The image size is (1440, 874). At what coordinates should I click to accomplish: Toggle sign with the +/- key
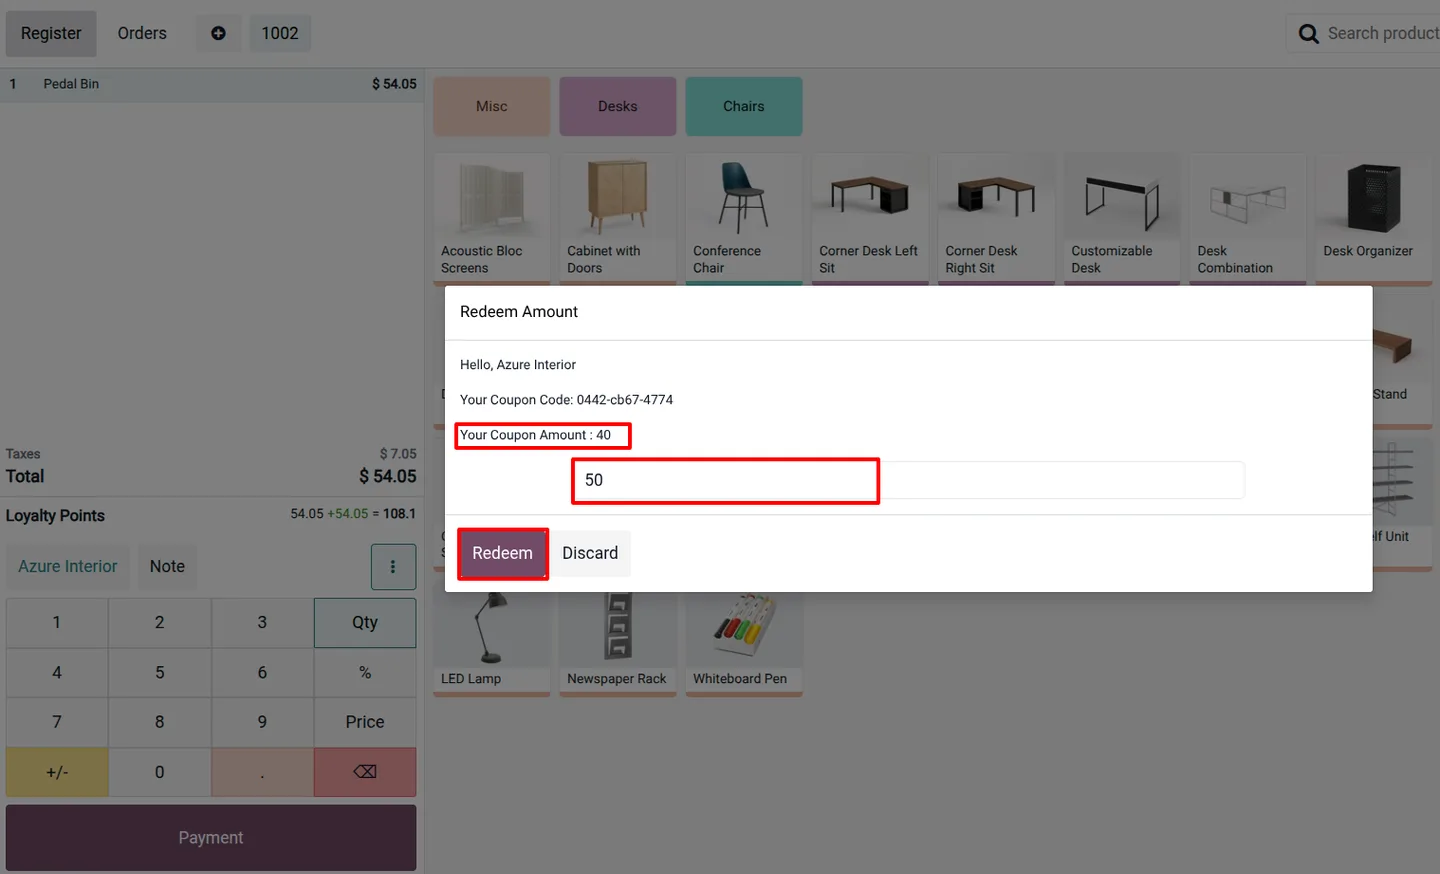pos(57,772)
